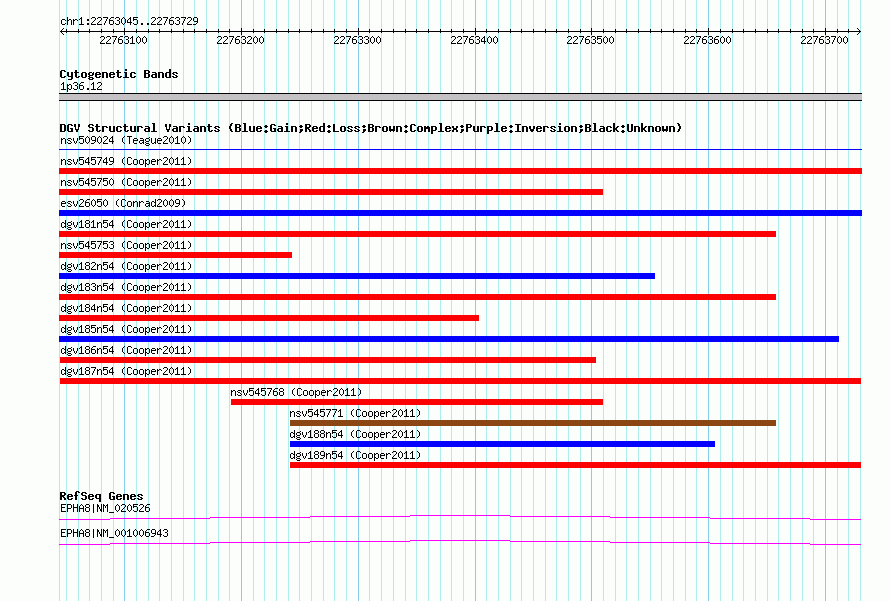Open the nsv509024 (Teague2010) label
This screenshot has height=601, width=890.
click(x=126, y=140)
